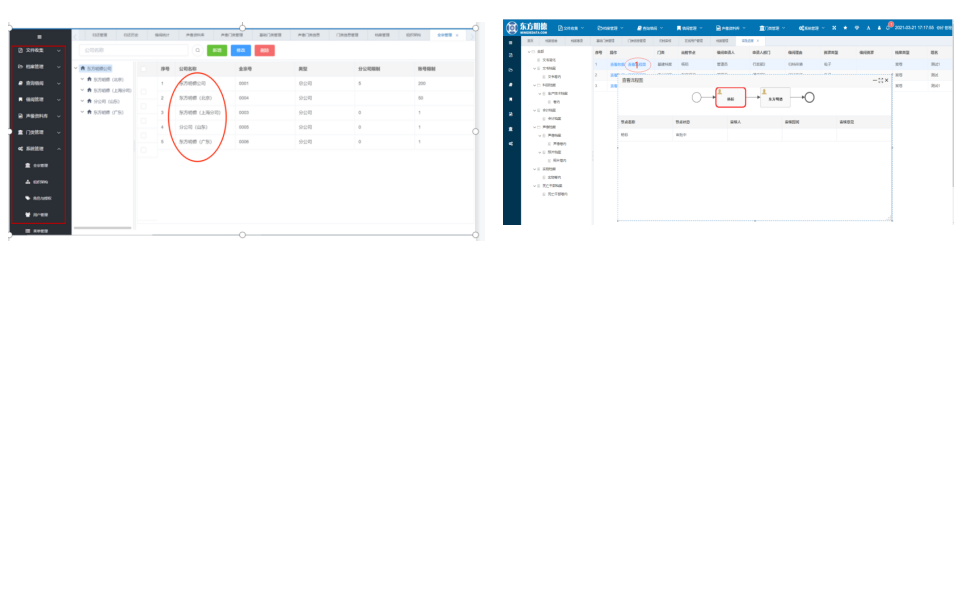Image resolution: width=969 pixels, height=597 pixels.
Task: Open 组织架构 in the sidebar submenu
Action: click(x=40, y=182)
